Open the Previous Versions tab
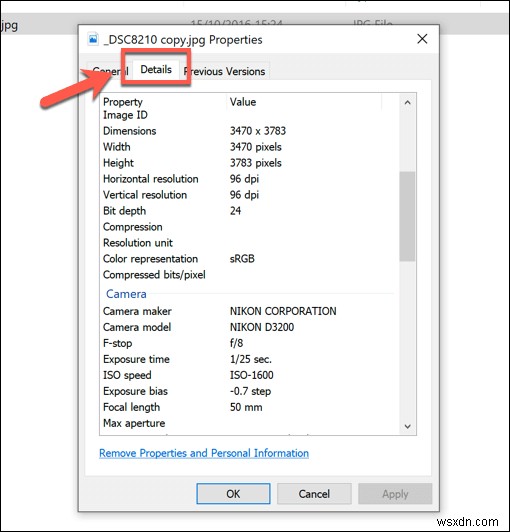This screenshot has height=532, width=510. 225,72
